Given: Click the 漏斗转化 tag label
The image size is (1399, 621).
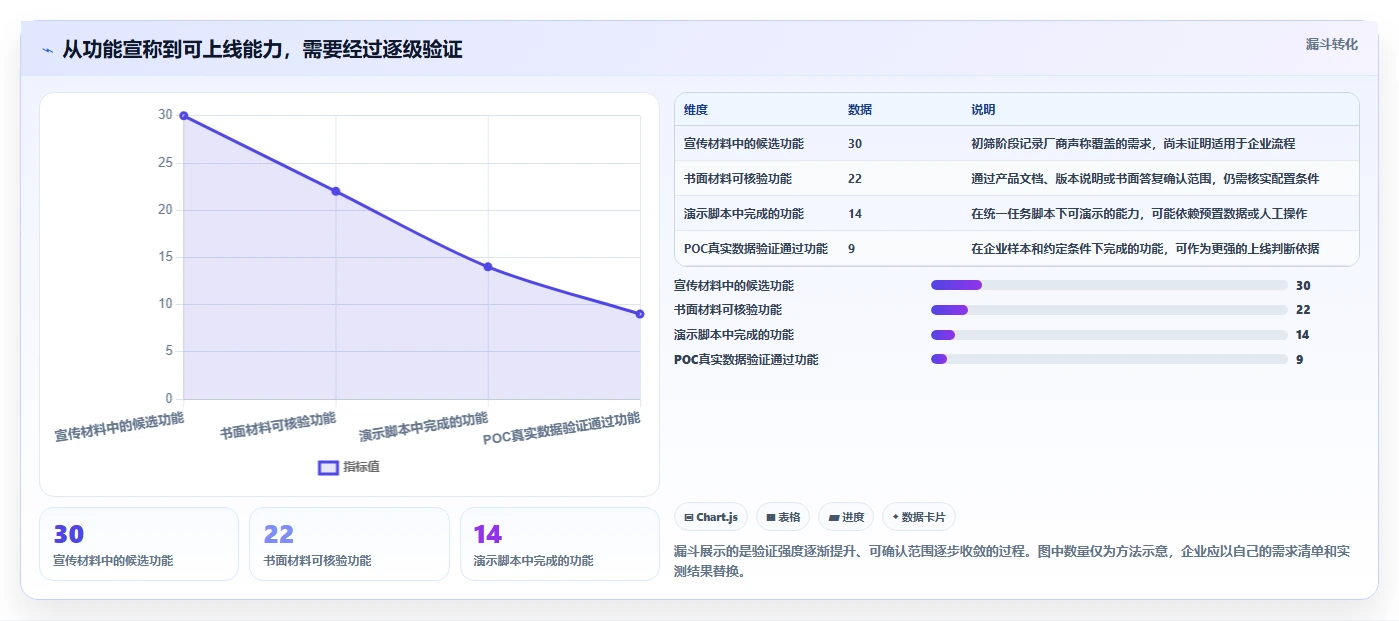Looking at the screenshot, I should (1331, 44).
